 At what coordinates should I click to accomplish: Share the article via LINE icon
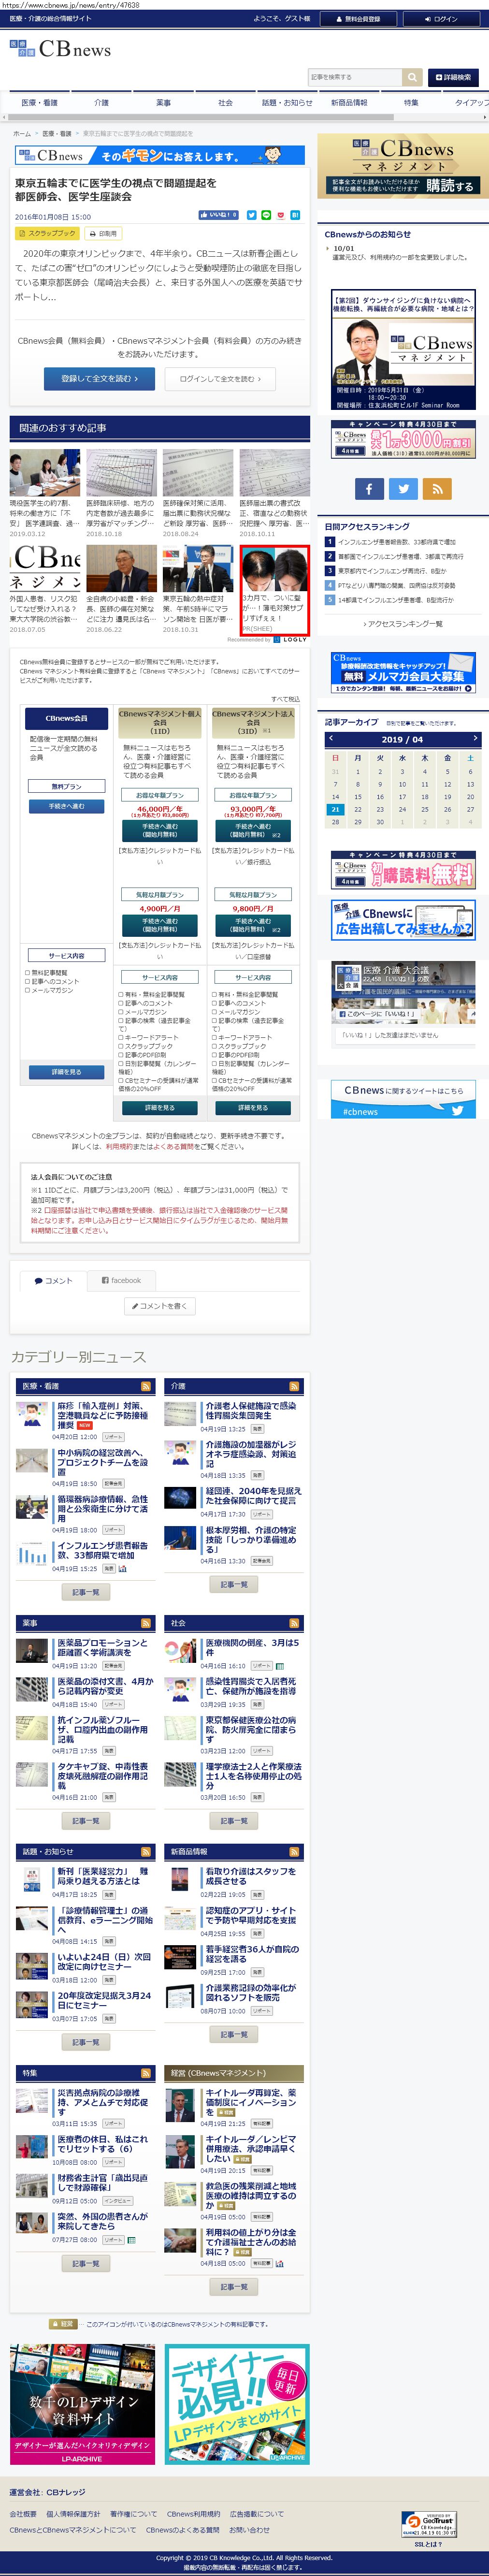[x=266, y=215]
